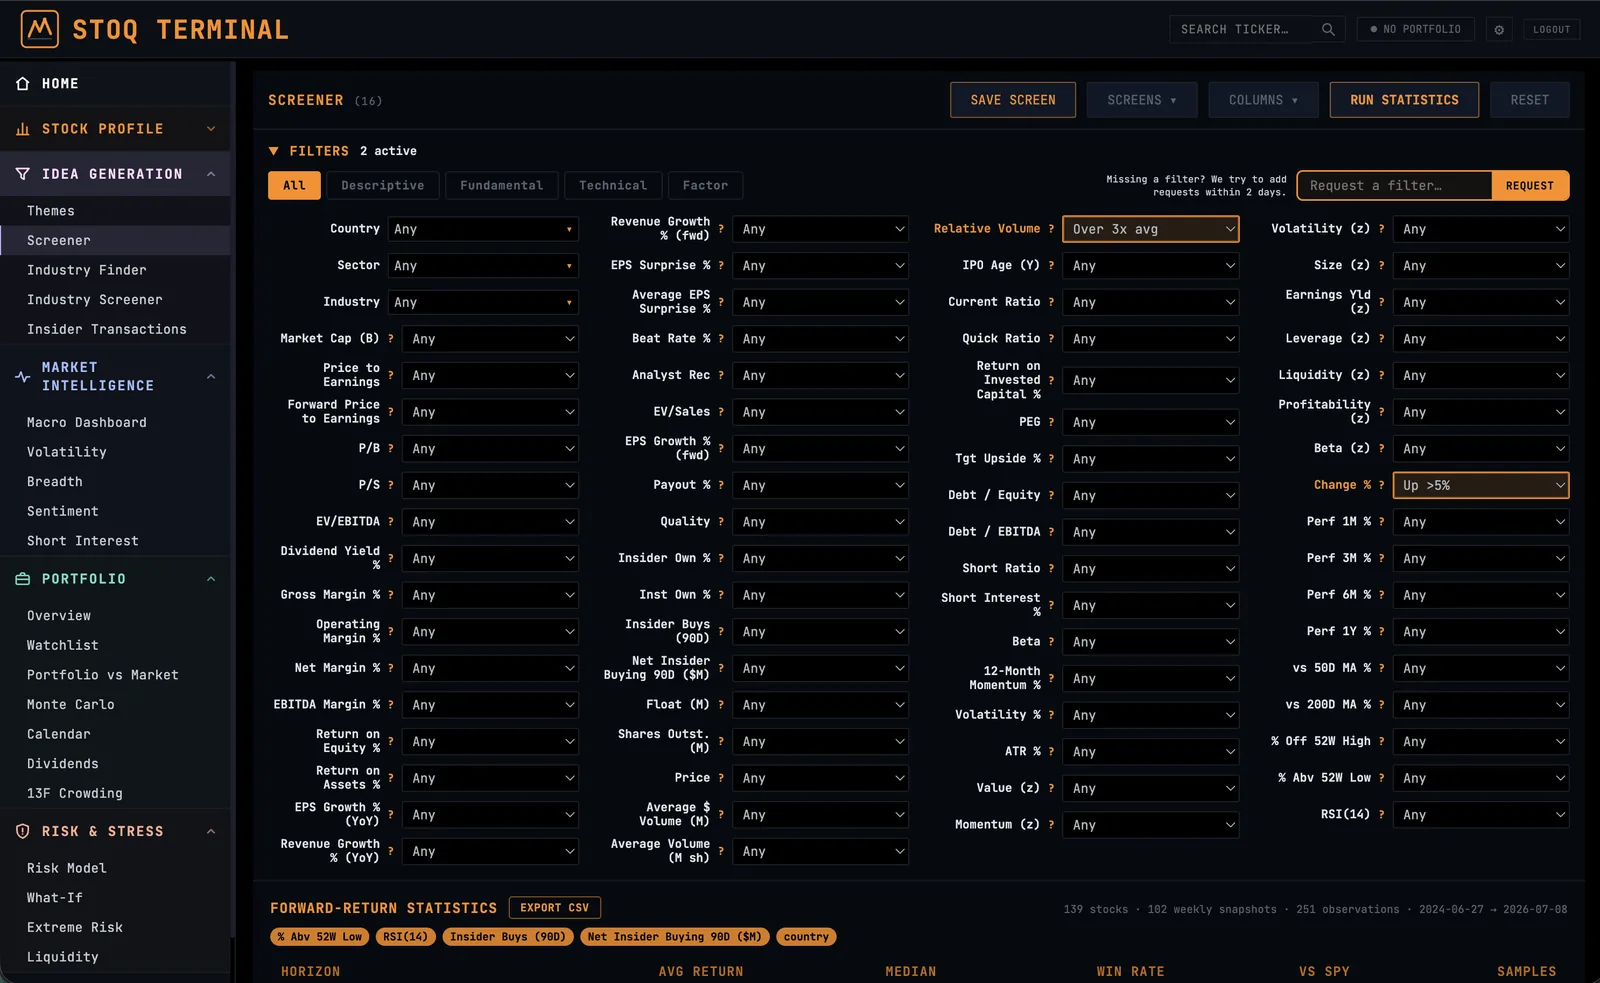Show help for Quality filter
Screen dimensions: 1600x983
(x=720, y=522)
